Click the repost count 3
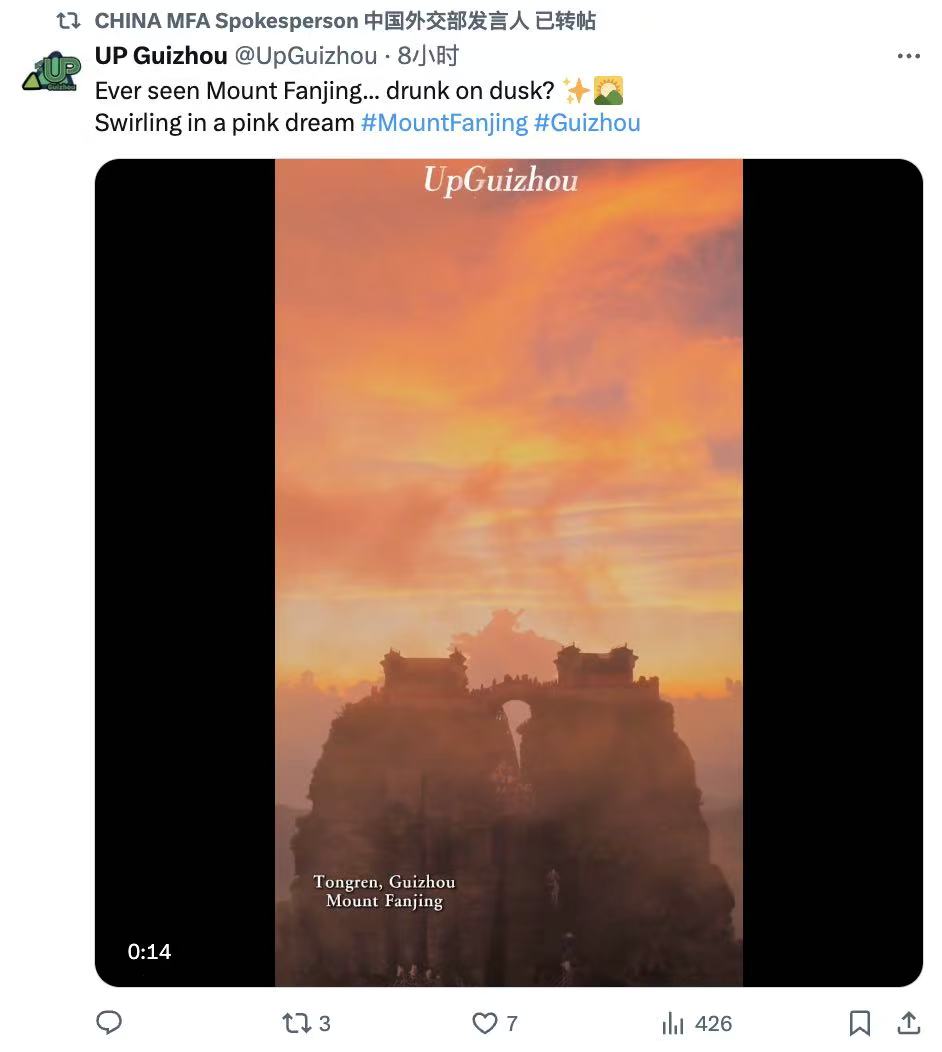Screen dimensions: 942x1052 [x=324, y=1023]
